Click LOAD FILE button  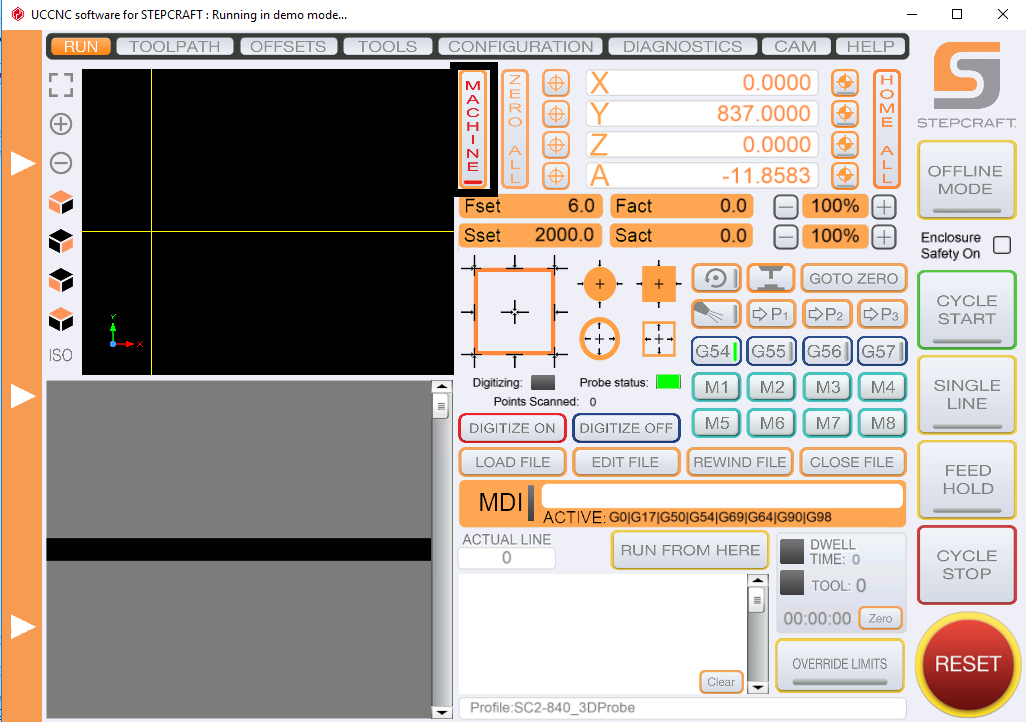point(512,462)
